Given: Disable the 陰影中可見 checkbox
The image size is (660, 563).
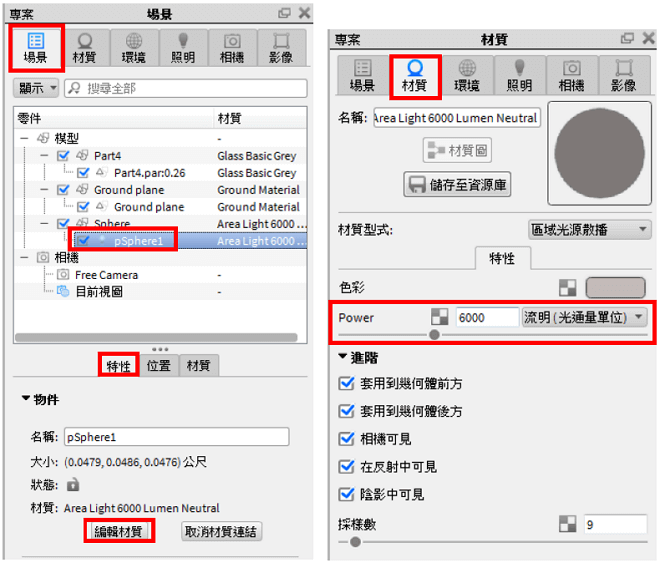Looking at the screenshot, I should tap(346, 494).
